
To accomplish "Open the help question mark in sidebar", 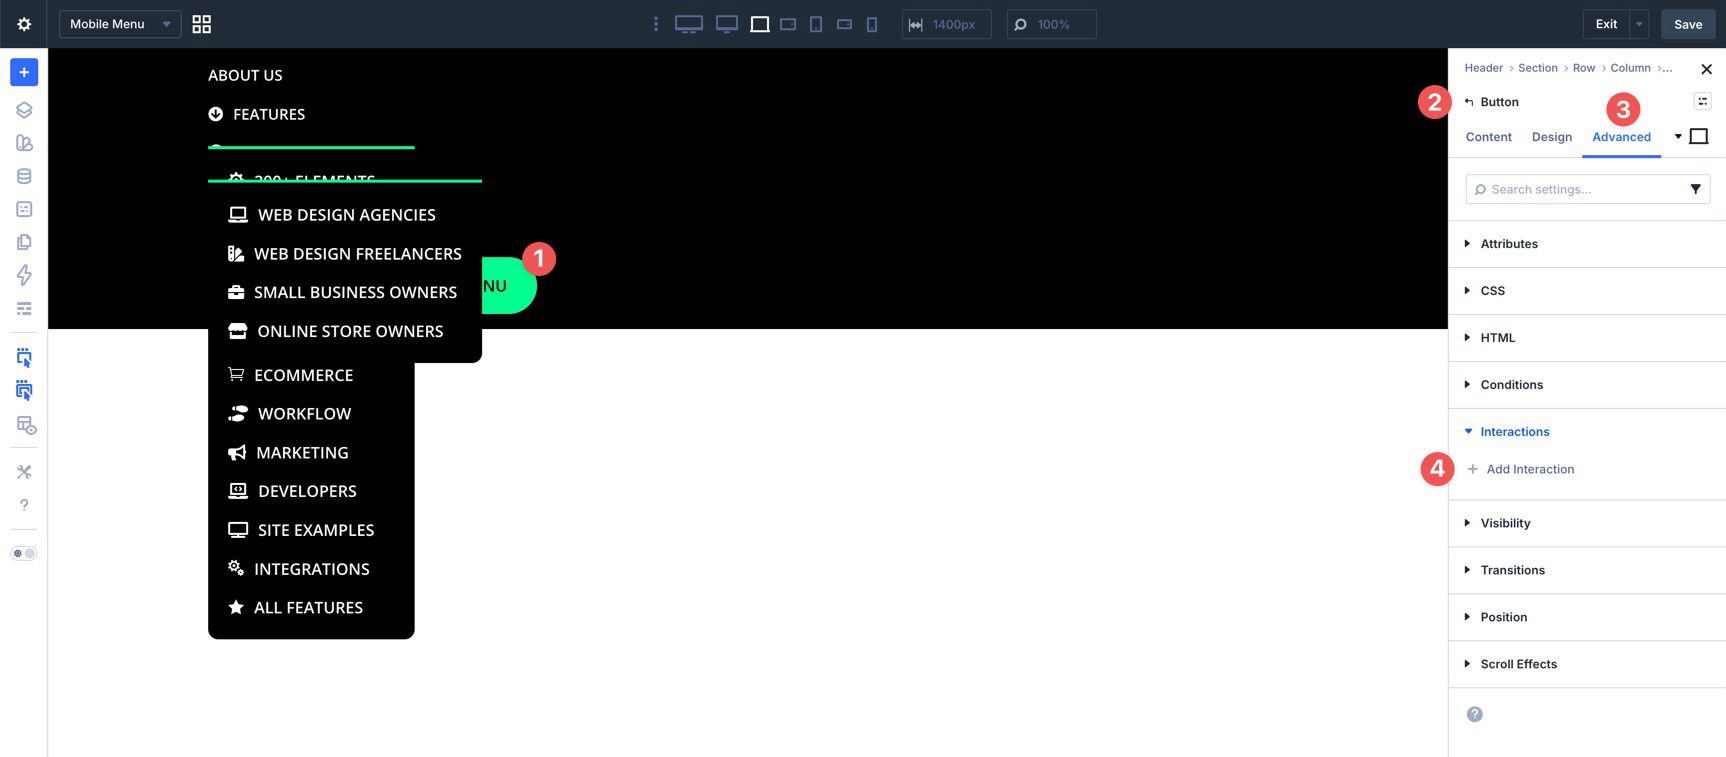I will pyautogui.click(x=24, y=505).
